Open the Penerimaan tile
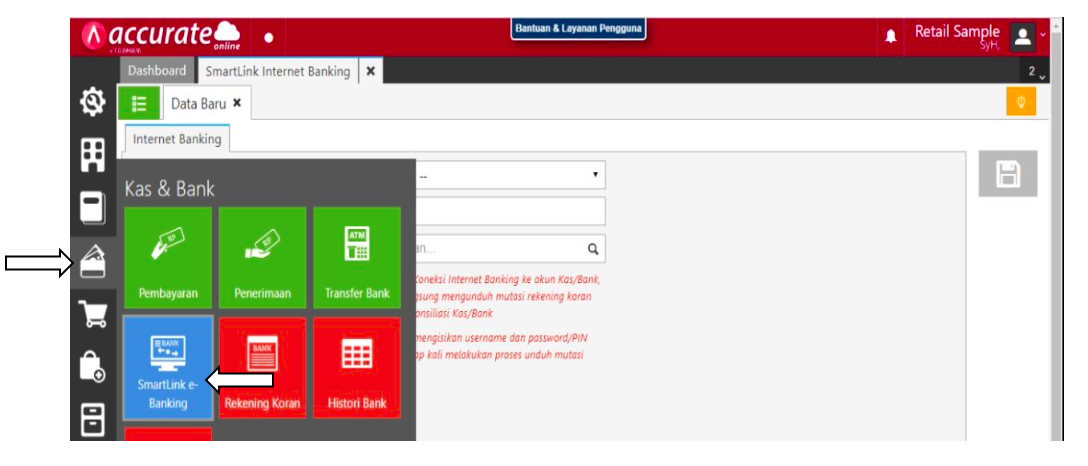 [262, 257]
